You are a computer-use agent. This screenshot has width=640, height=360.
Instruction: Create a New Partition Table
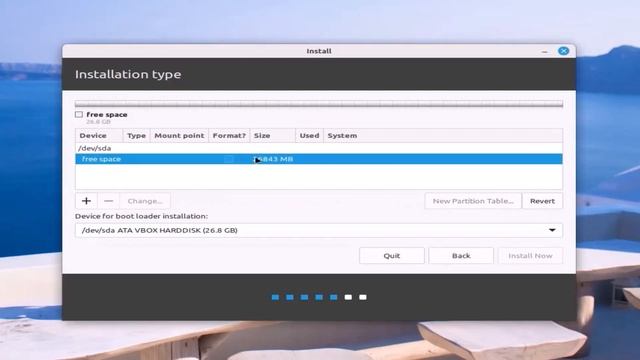click(x=473, y=201)
